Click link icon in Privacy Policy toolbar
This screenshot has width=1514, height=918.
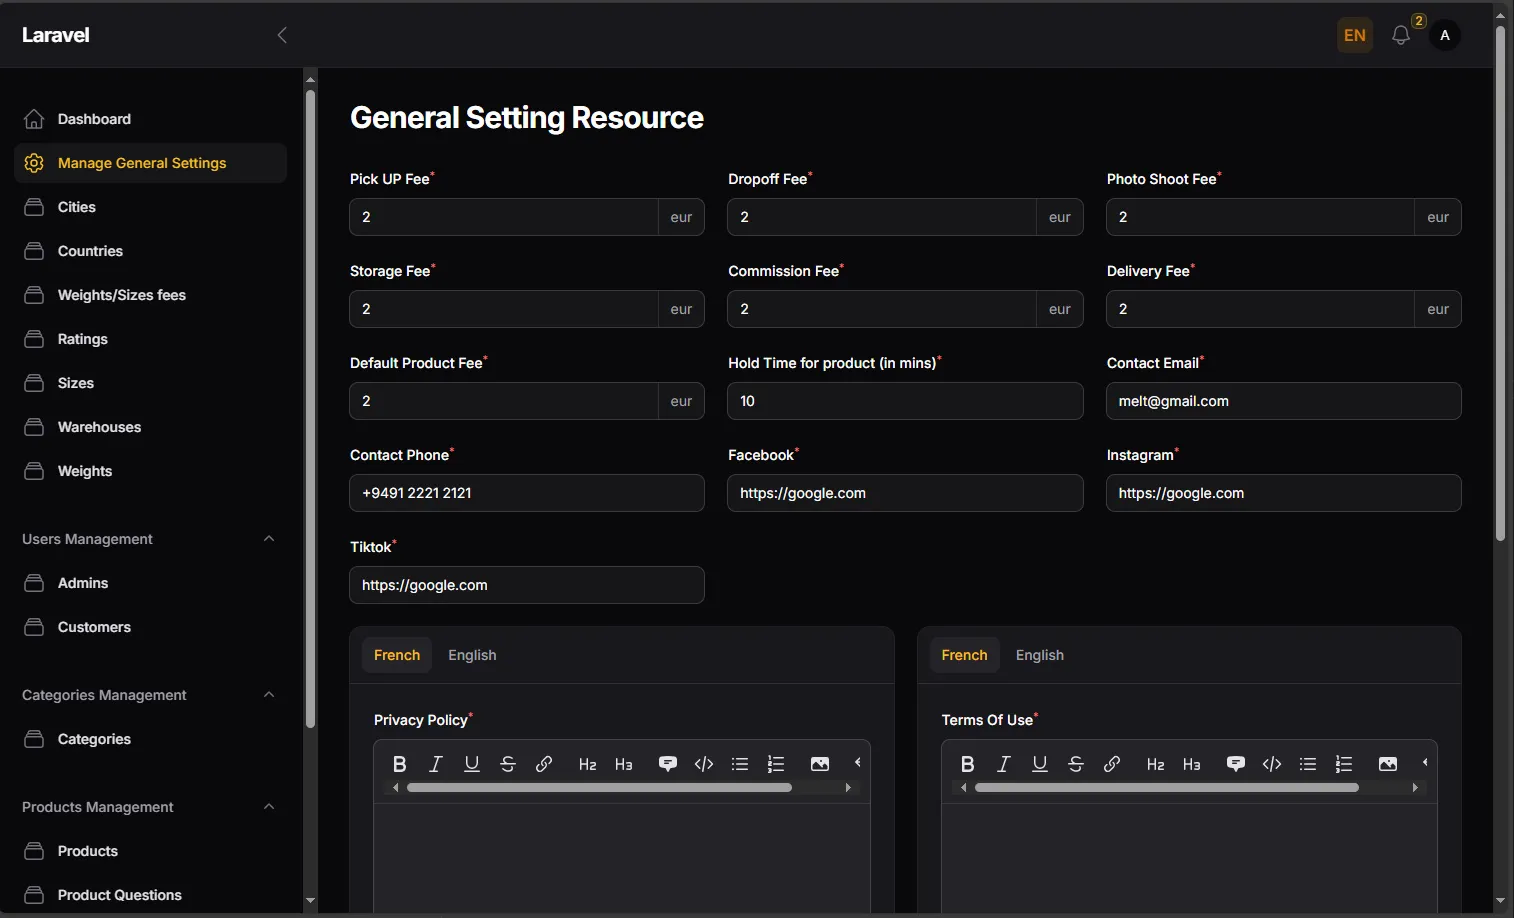coord(544,764)
